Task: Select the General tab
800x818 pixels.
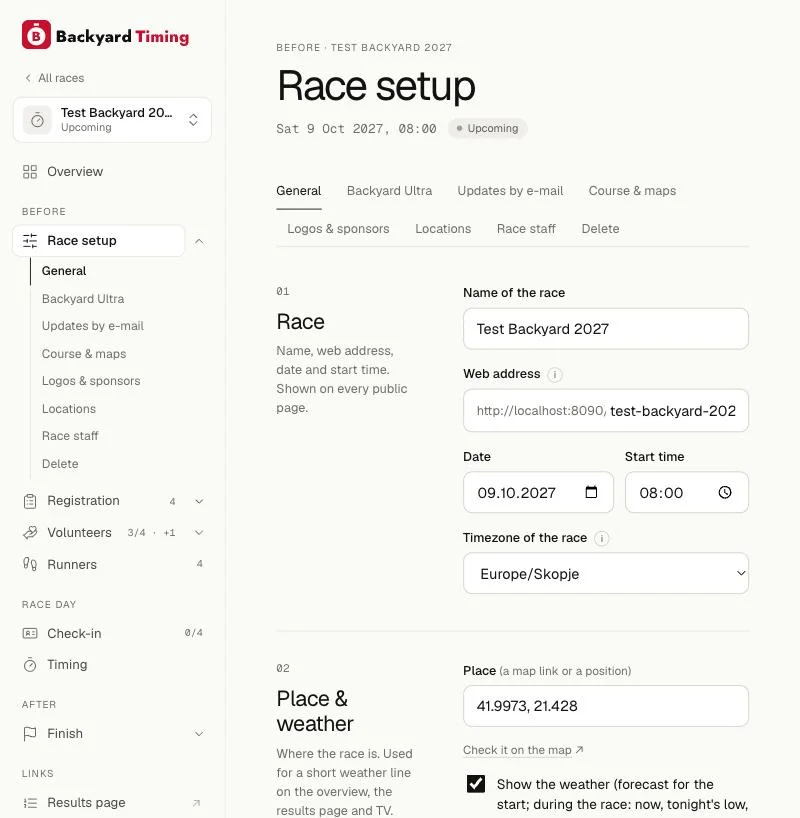Action: 298,191
